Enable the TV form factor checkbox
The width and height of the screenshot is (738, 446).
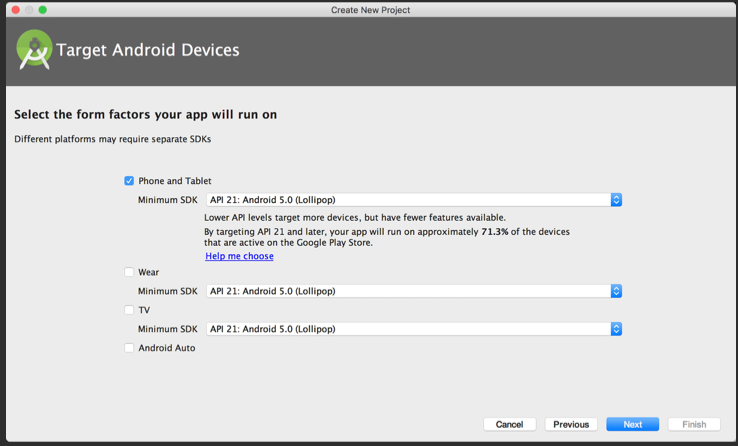pos(129,310)
